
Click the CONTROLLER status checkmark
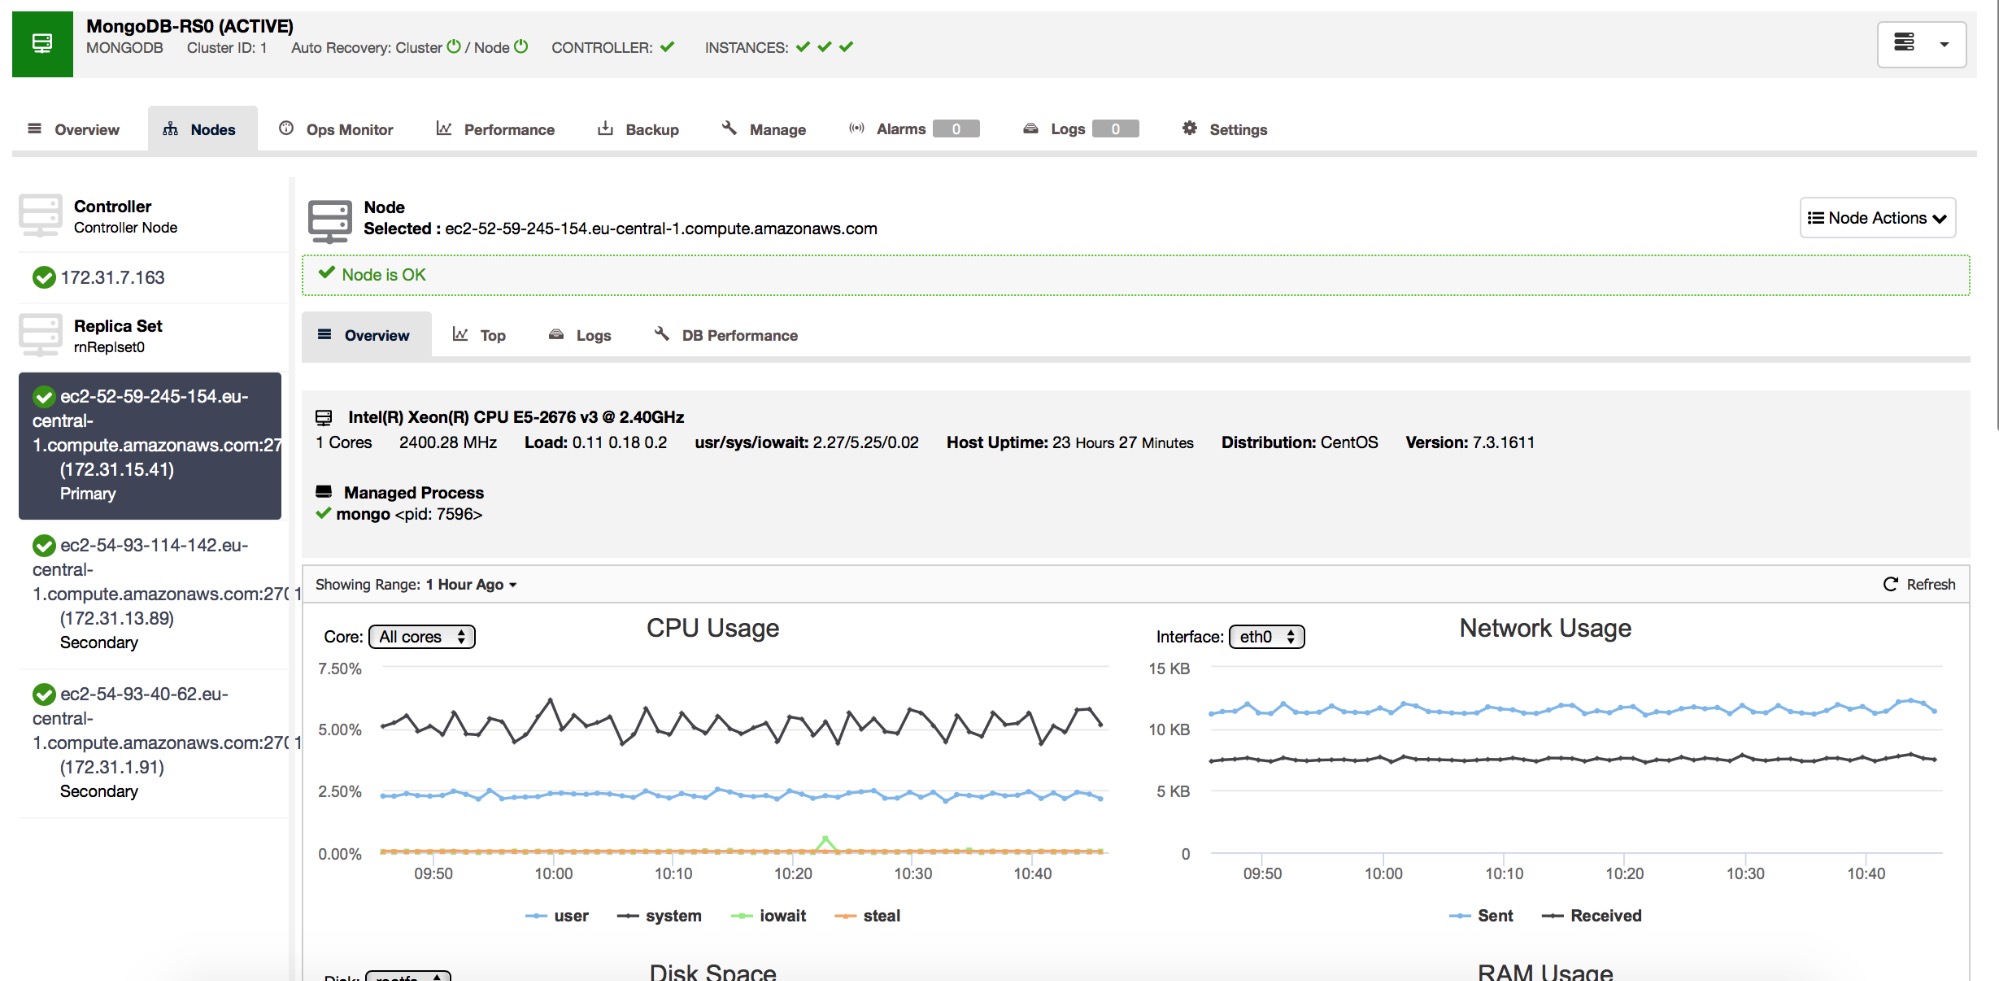click(x=667, y=47)
